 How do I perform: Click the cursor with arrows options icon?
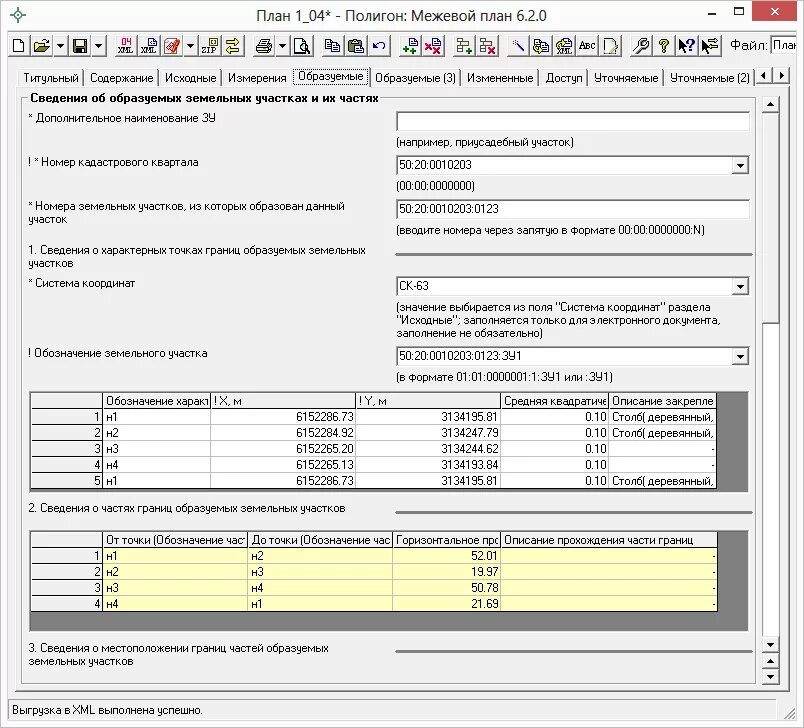pyautogui.click(x=711, y=46)
